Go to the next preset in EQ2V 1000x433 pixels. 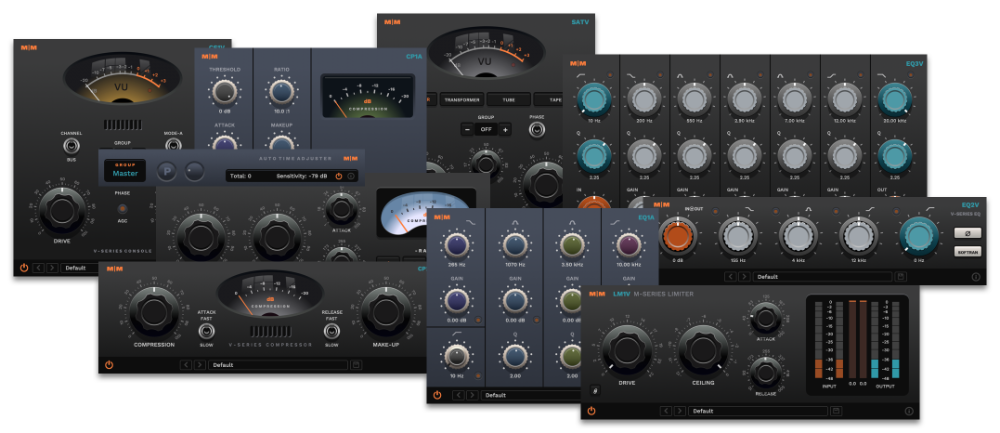[x=744, y=277]
